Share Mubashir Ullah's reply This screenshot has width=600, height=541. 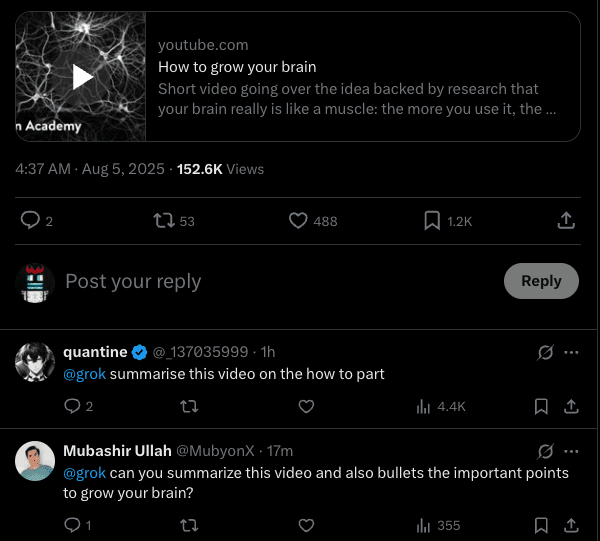572,525
